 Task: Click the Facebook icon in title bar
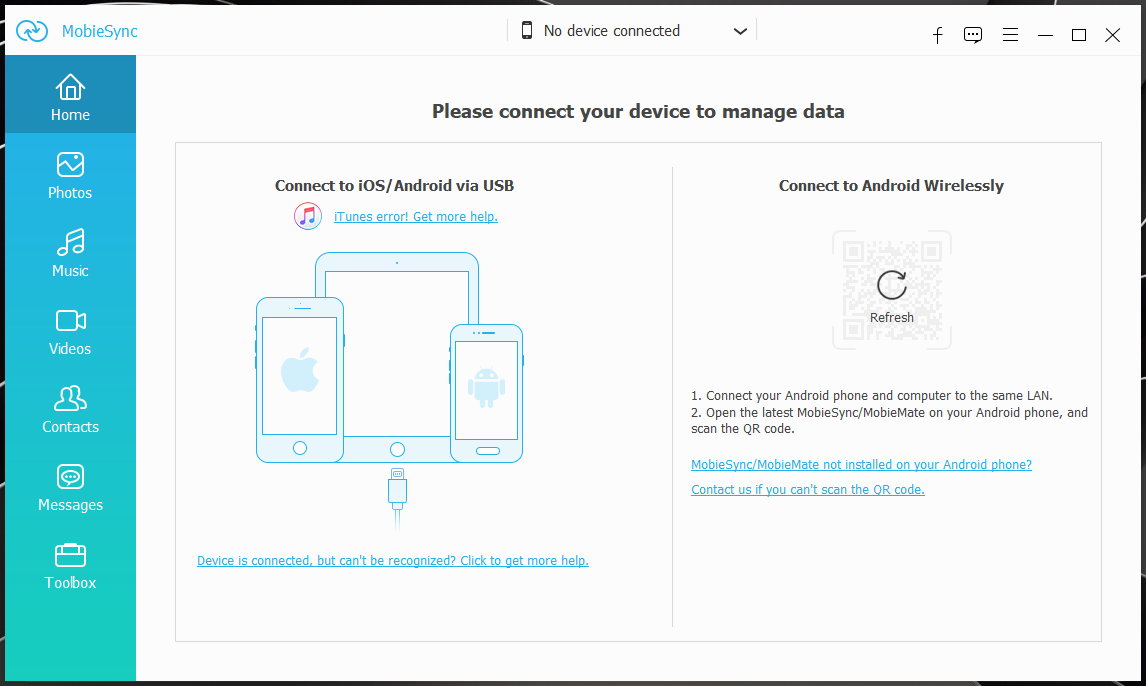(x=938, y=35)
